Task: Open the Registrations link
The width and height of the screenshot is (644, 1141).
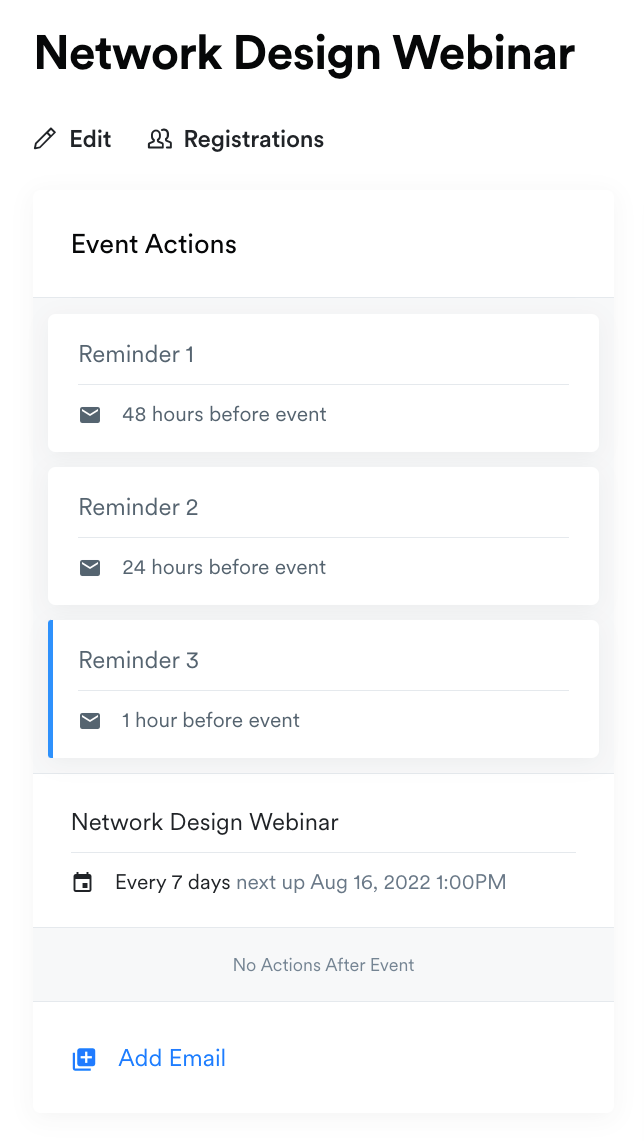Action: click(253, 139)
